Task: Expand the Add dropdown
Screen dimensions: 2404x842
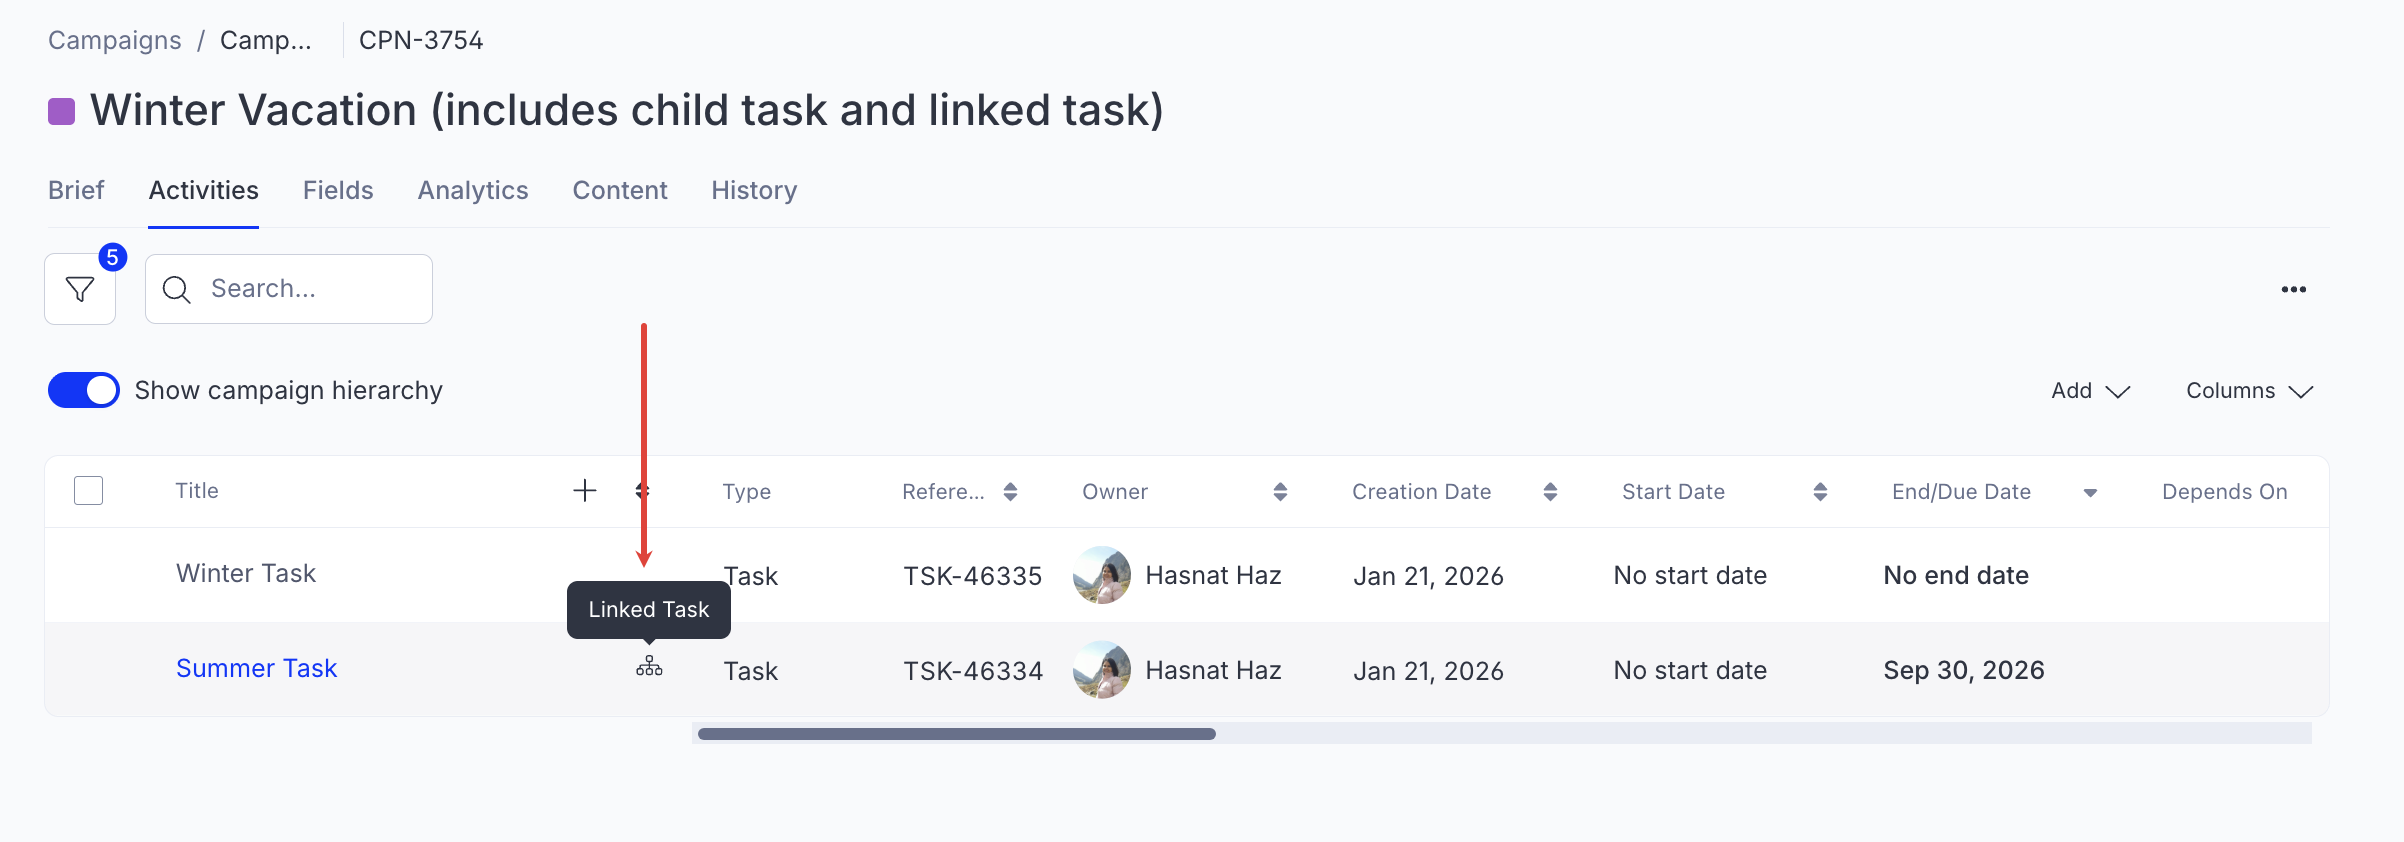Action: pos(2090,391)
